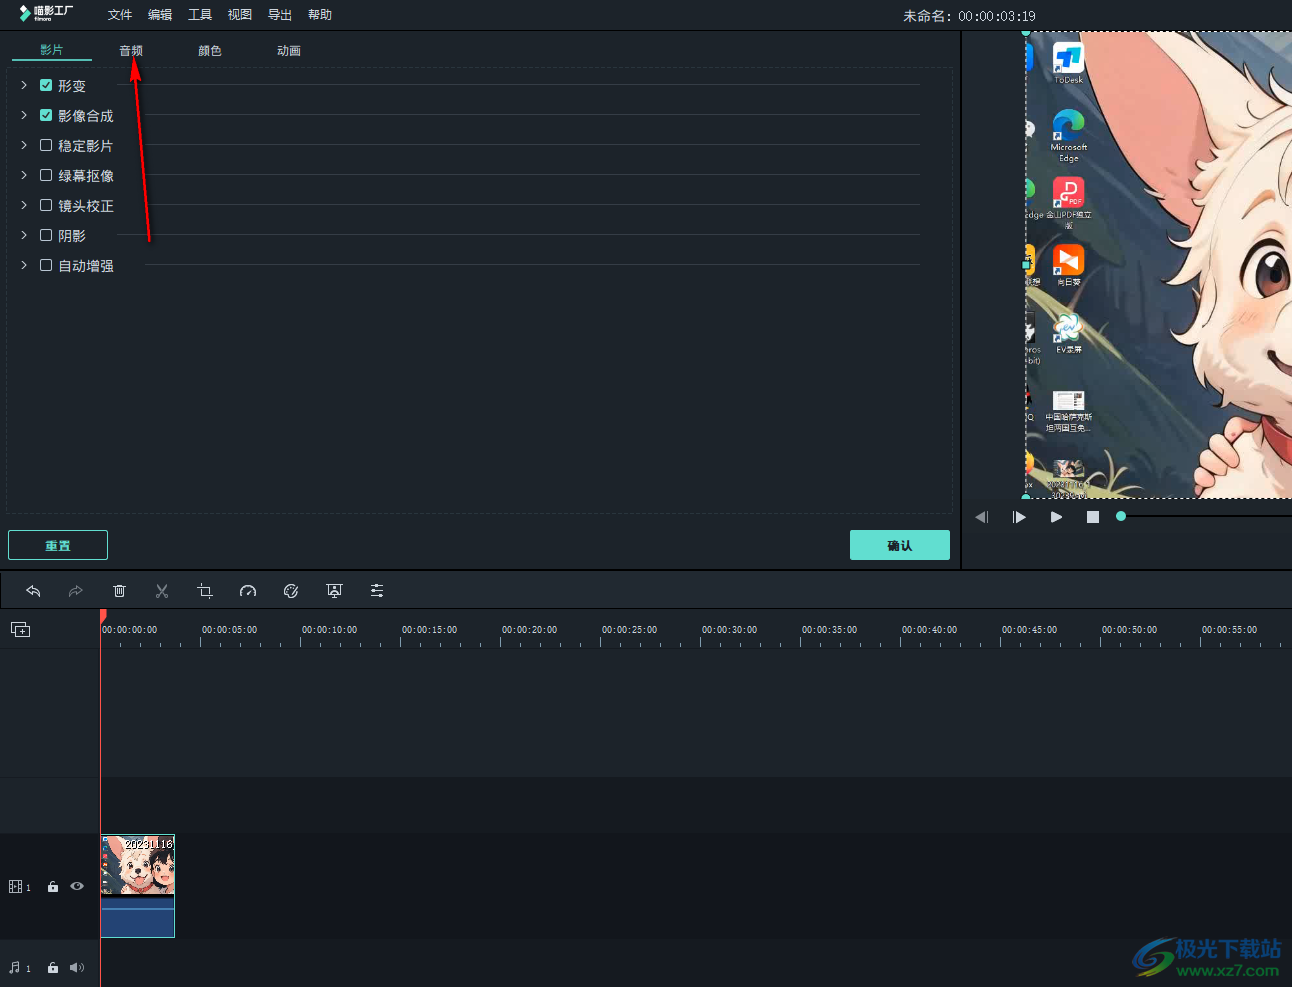The height and width of the screenshot is (987, 1292).
Task: Open the 导出 menu
Action: pyautogui.click(x=280, y=15)
